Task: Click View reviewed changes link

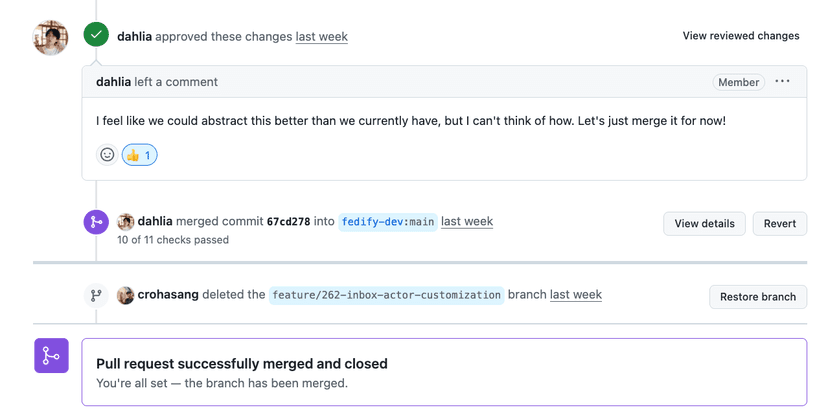Action: pos(740,36)
